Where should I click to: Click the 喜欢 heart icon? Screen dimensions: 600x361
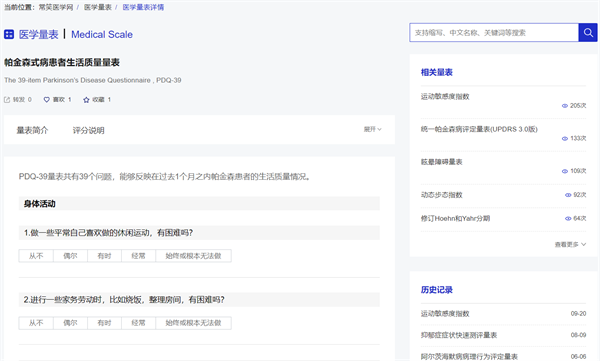pyautogui.click(x=46, y=100)
